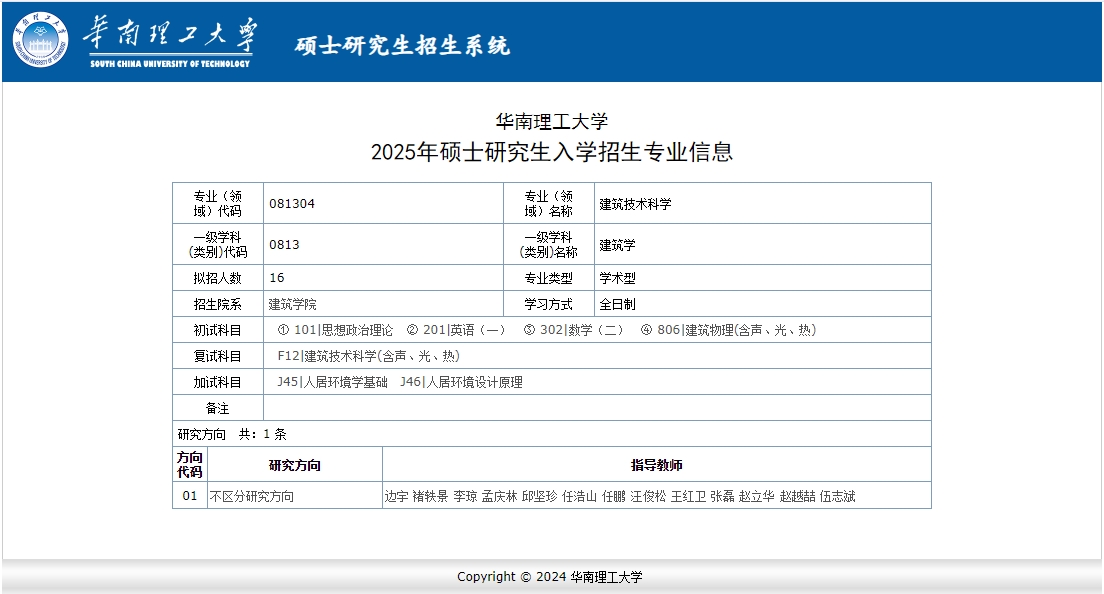Click direction code 01 cell
Image resolution: width=1104 pixels, height=594 pixels.
tap(190, 495)
